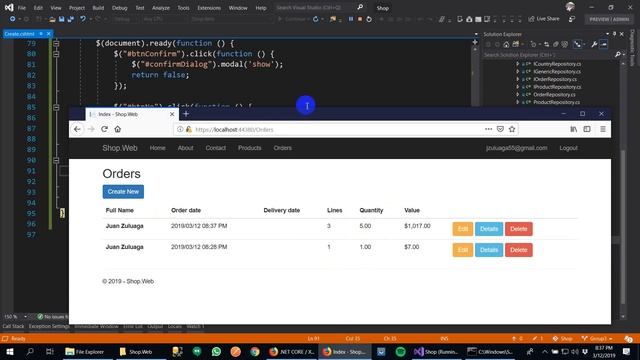Edit the $1,017.00 order
The image size is (640, 360).
[x=462, y=229]
